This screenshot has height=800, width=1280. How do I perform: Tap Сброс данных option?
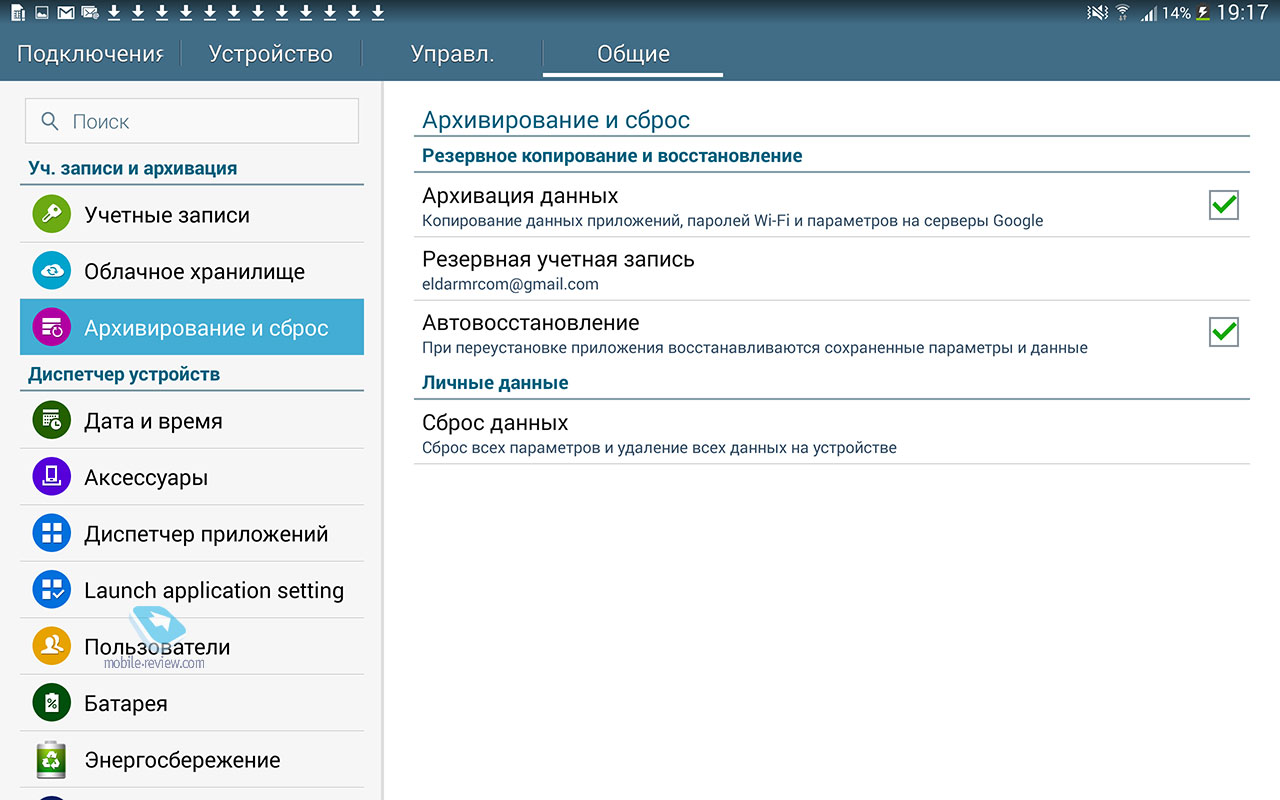tap(832, 433)
